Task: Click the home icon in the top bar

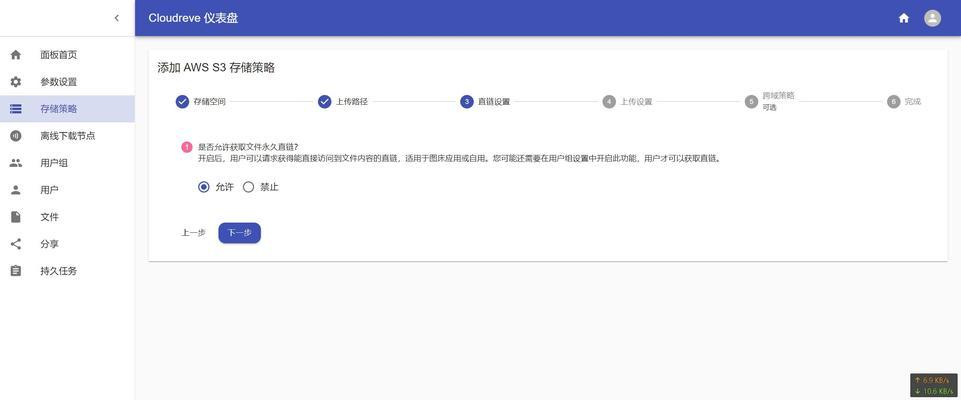Action: pos(903,18)
